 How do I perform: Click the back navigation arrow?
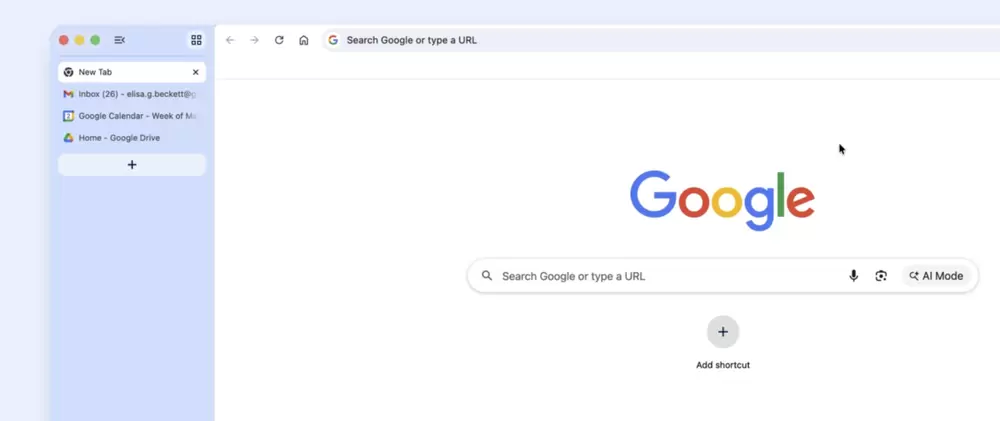click(x=230, y=40)
